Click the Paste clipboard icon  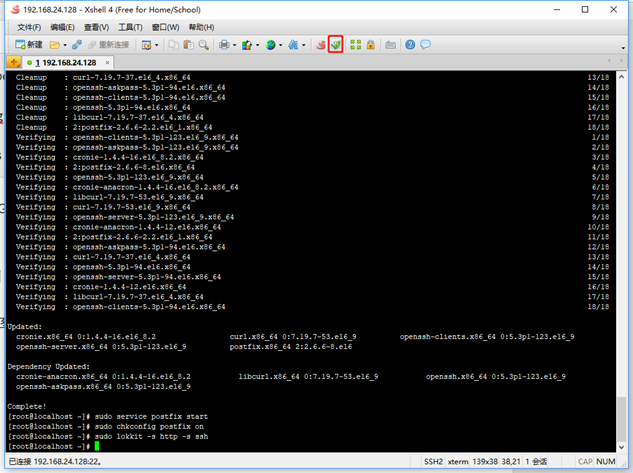point(188,45)
